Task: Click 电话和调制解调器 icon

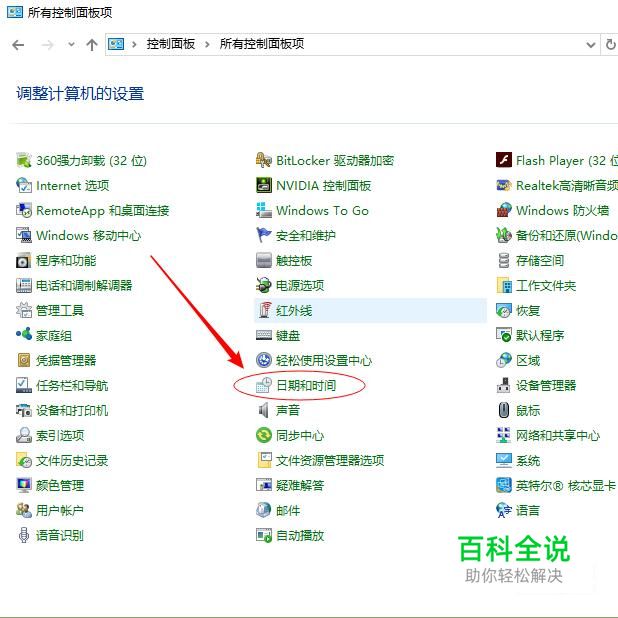Action: 24,285
